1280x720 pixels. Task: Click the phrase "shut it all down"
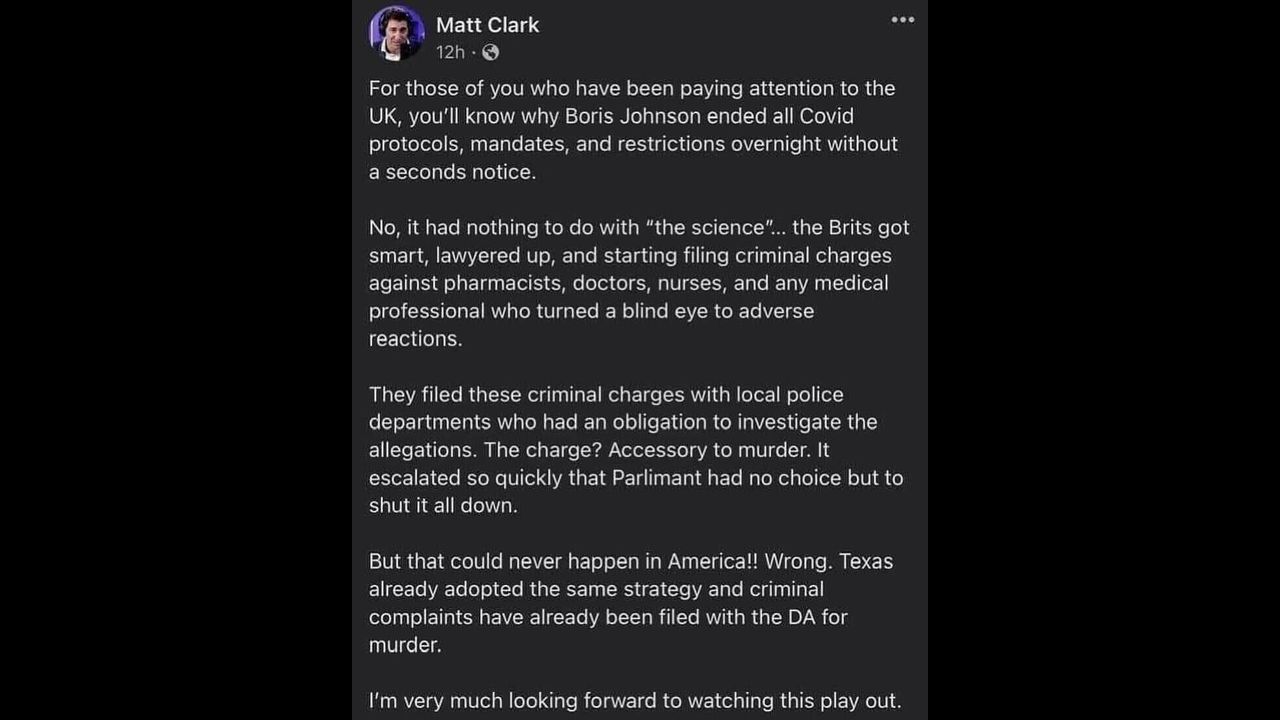(x=443, y=506)
